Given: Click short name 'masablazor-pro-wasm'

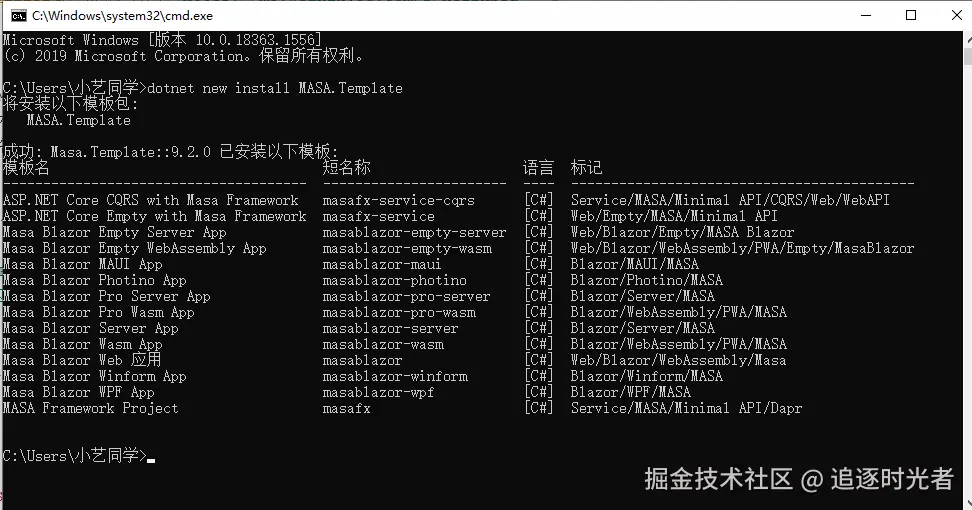Looking at the screenshot, I should [x=399, y=312].
